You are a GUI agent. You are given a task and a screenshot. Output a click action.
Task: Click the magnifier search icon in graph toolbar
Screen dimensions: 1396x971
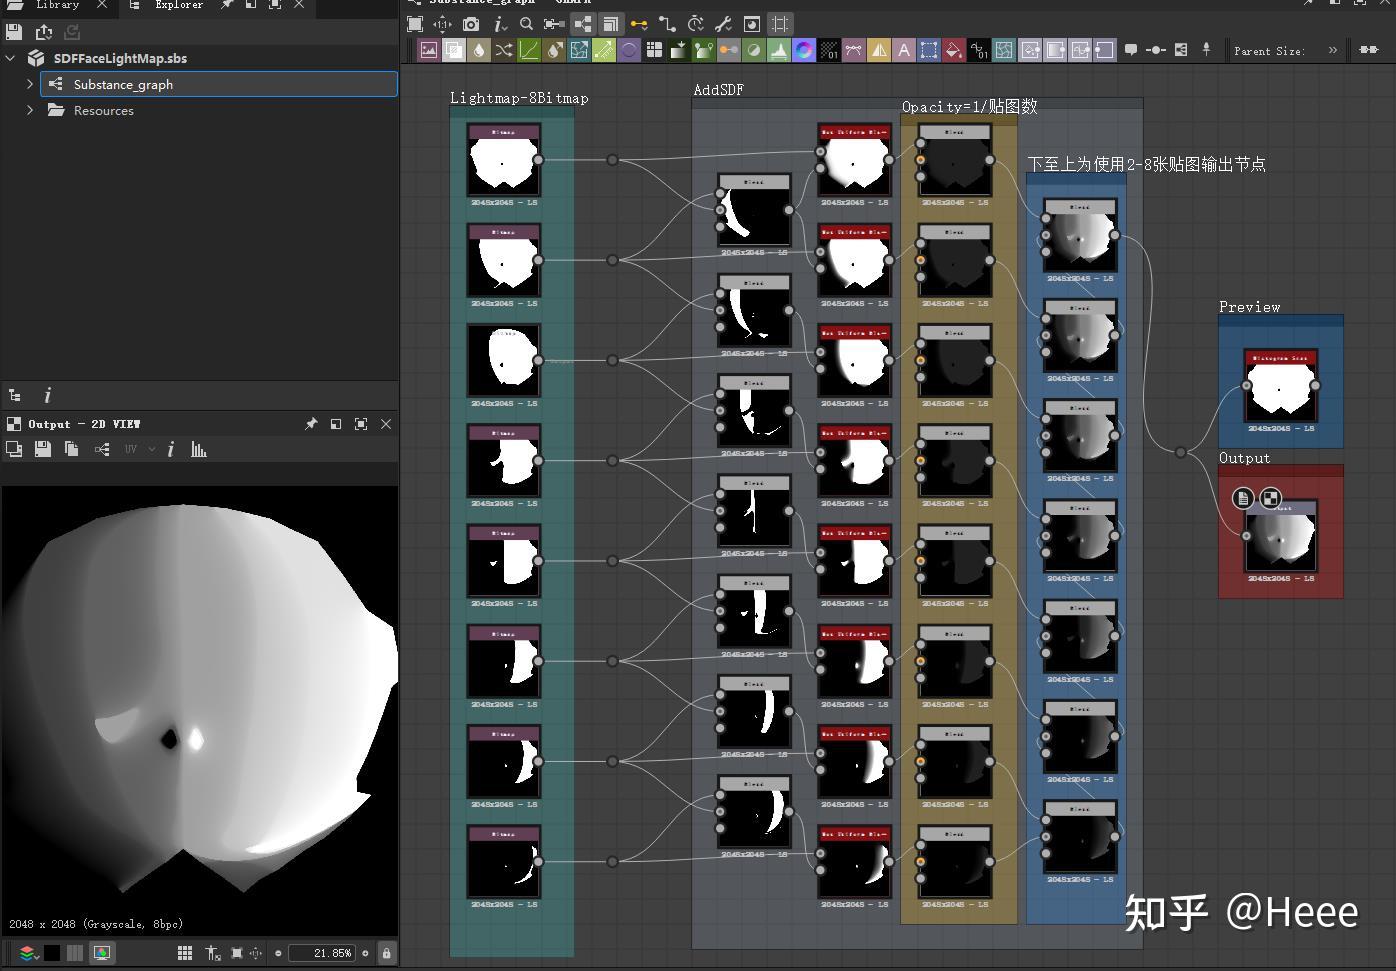(526, 24)
